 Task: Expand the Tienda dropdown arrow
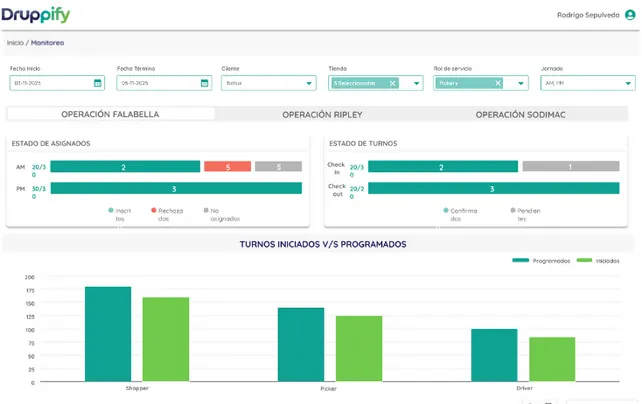(x=416, y=83)
